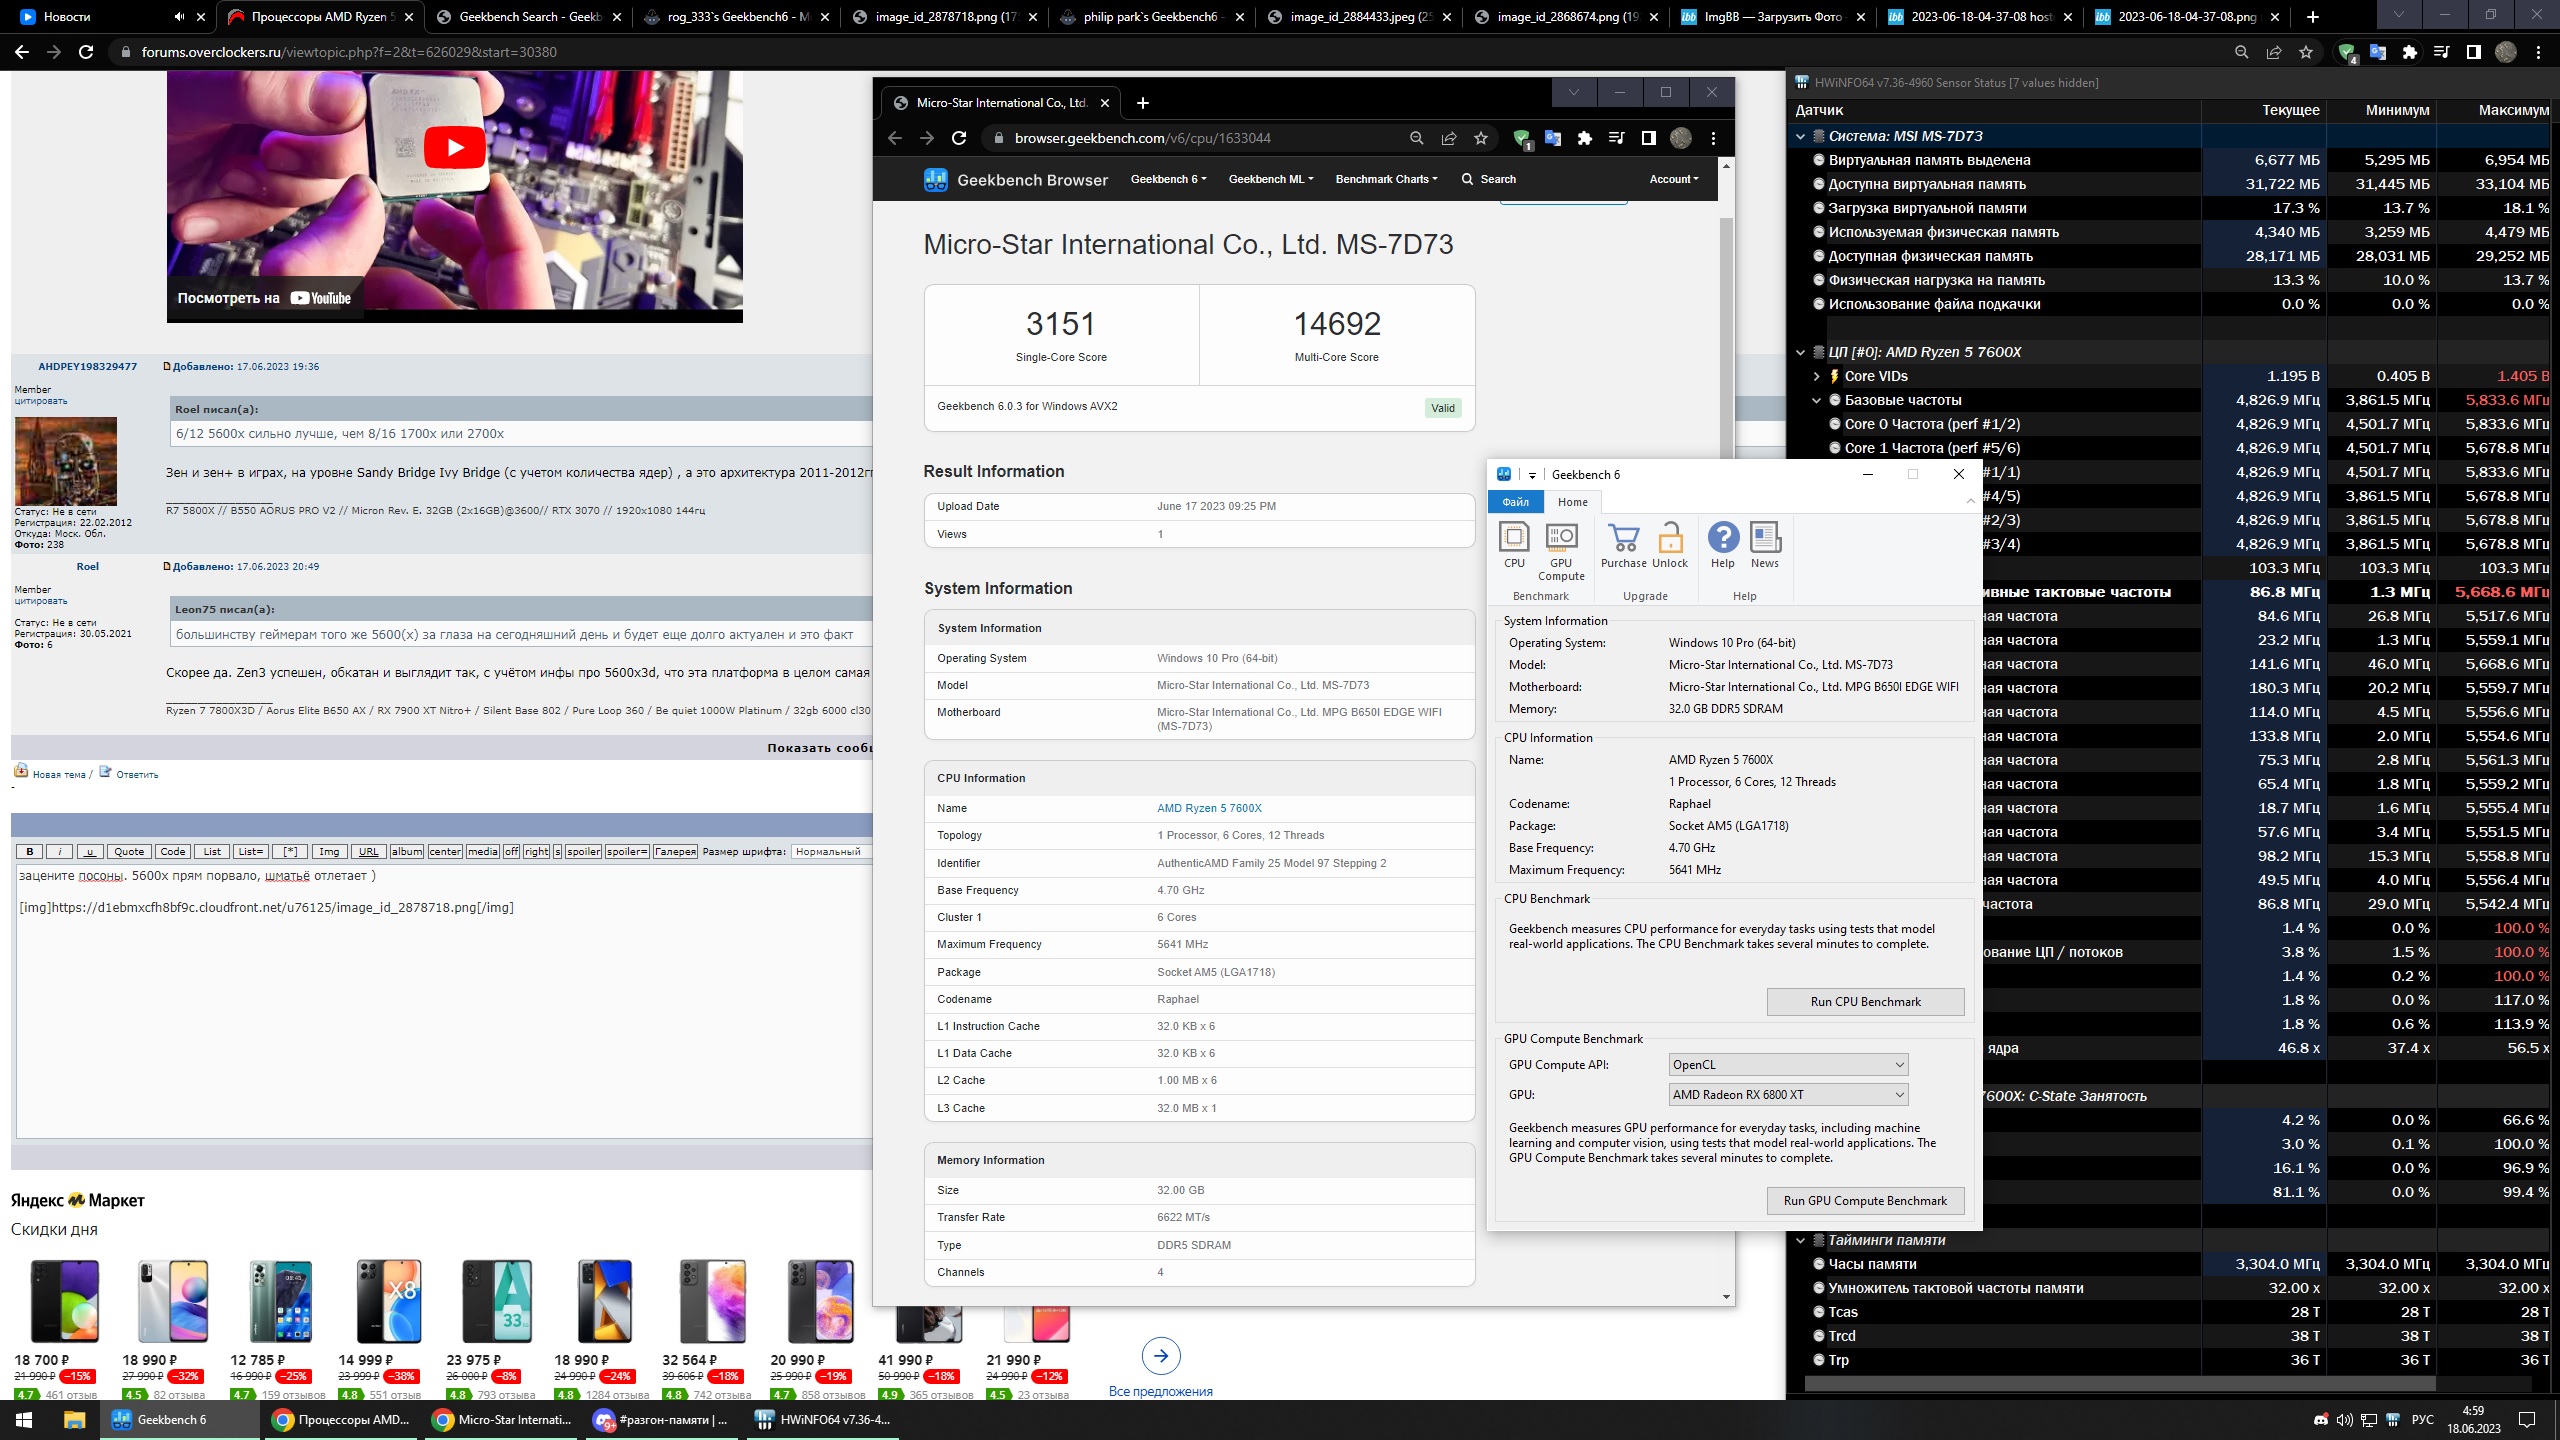Play the embedded YouTube video
2560x1440 pixels.
tap(455, 148)
